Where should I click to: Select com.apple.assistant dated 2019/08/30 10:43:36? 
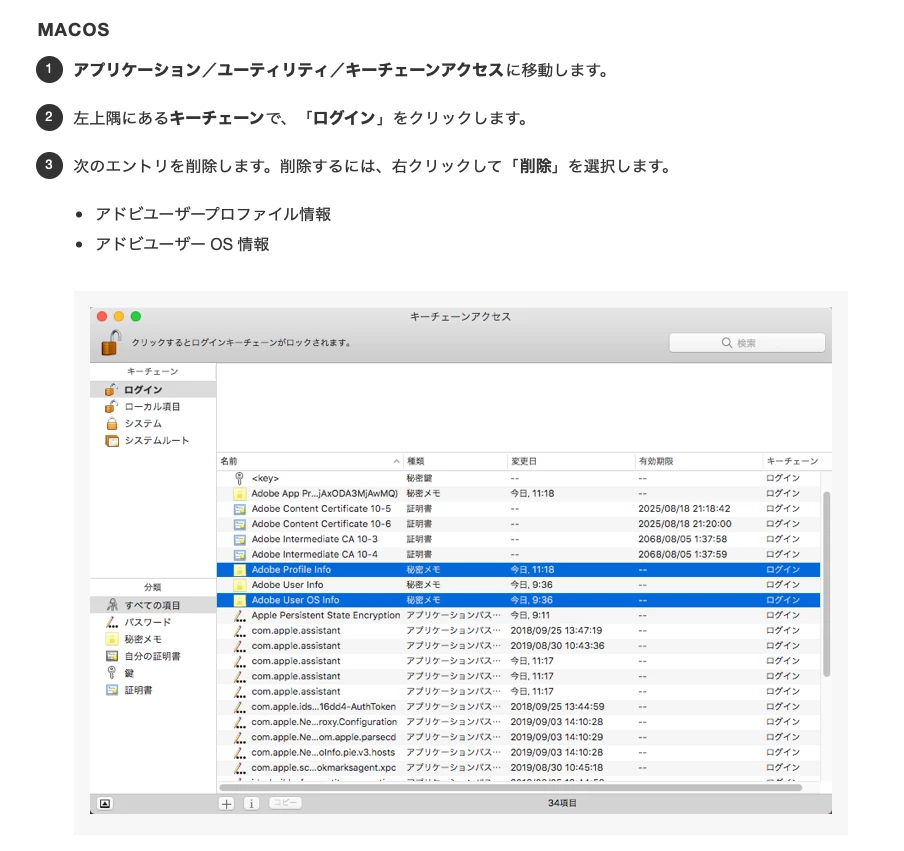[518, 646]
